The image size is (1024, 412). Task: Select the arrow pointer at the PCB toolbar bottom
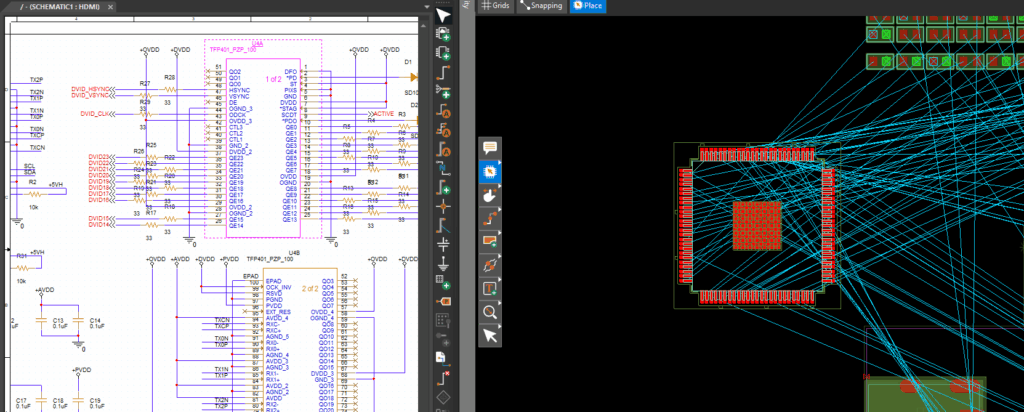[x=490, y=336]
